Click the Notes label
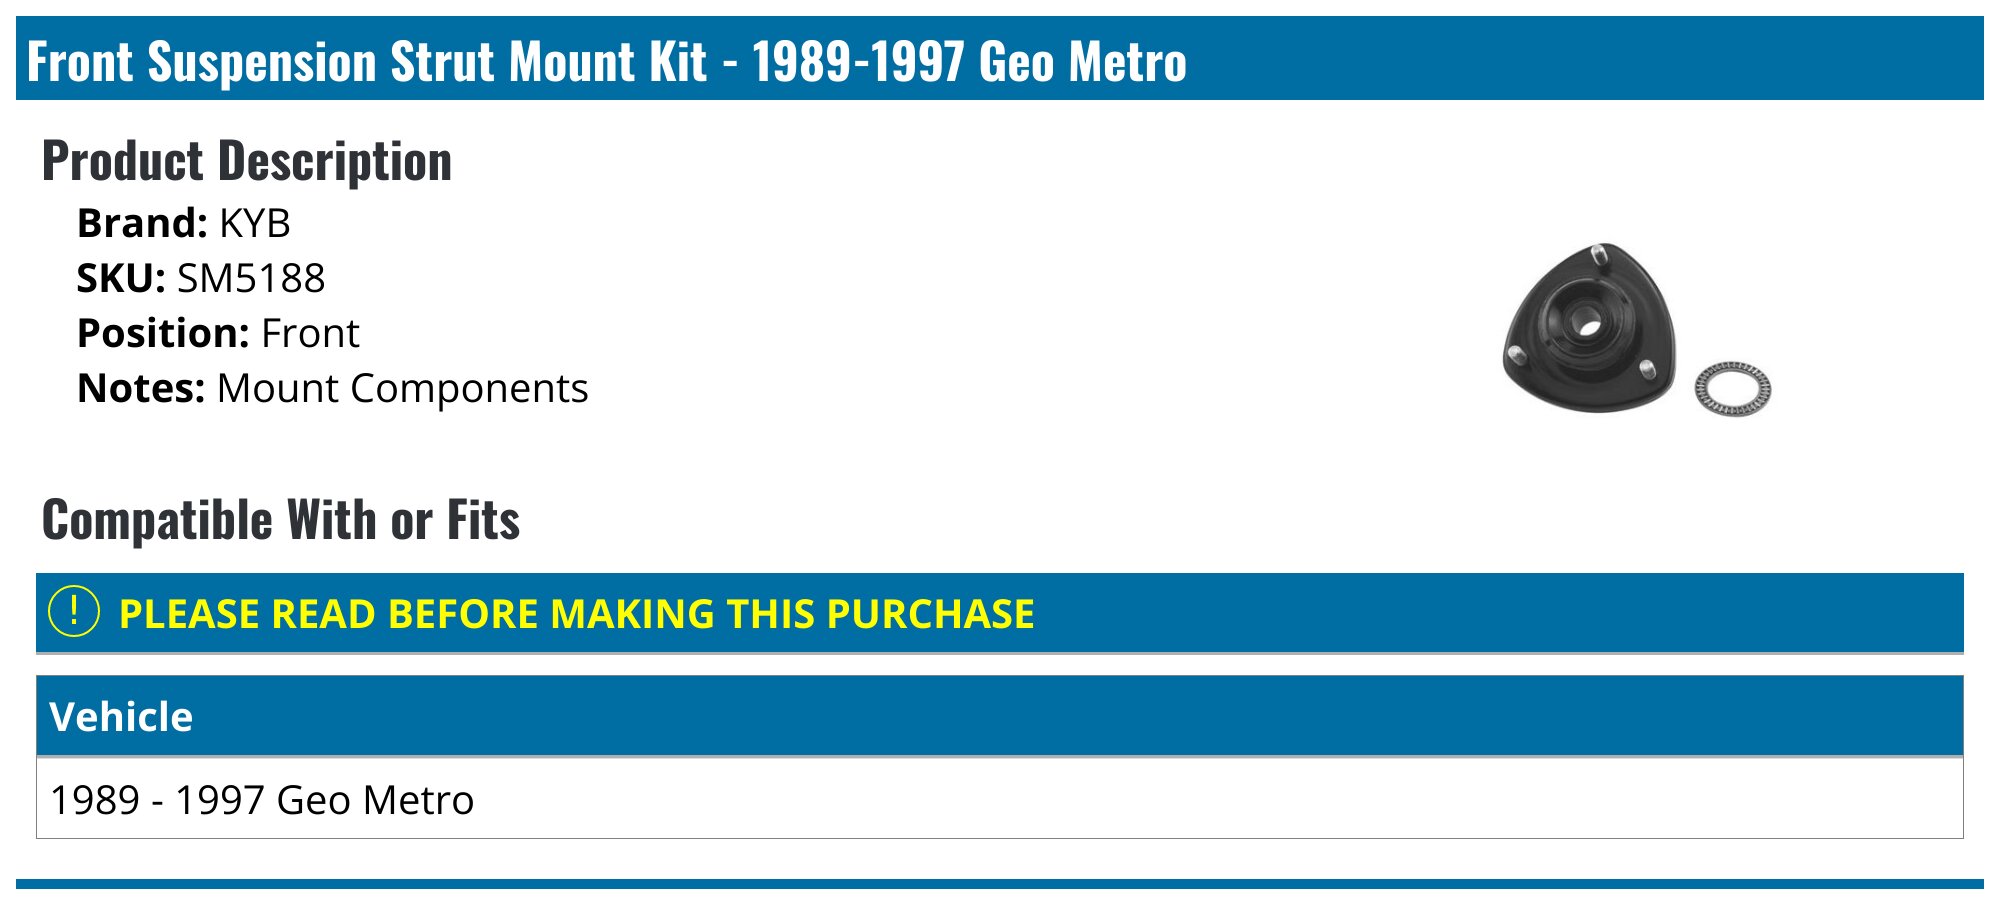This screenshot has width=2000, height=905. (x=141, y=388)
